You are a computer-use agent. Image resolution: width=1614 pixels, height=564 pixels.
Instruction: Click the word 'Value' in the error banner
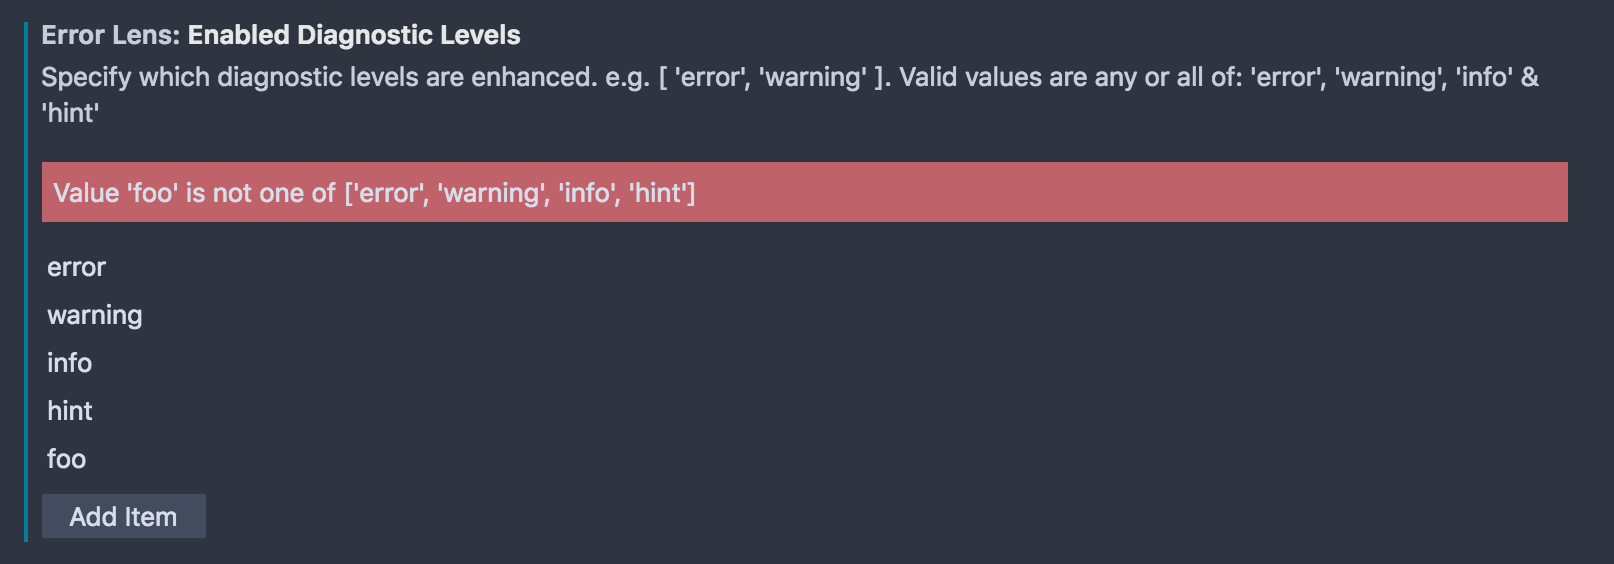pyautogui.click(x=86, y=193)
